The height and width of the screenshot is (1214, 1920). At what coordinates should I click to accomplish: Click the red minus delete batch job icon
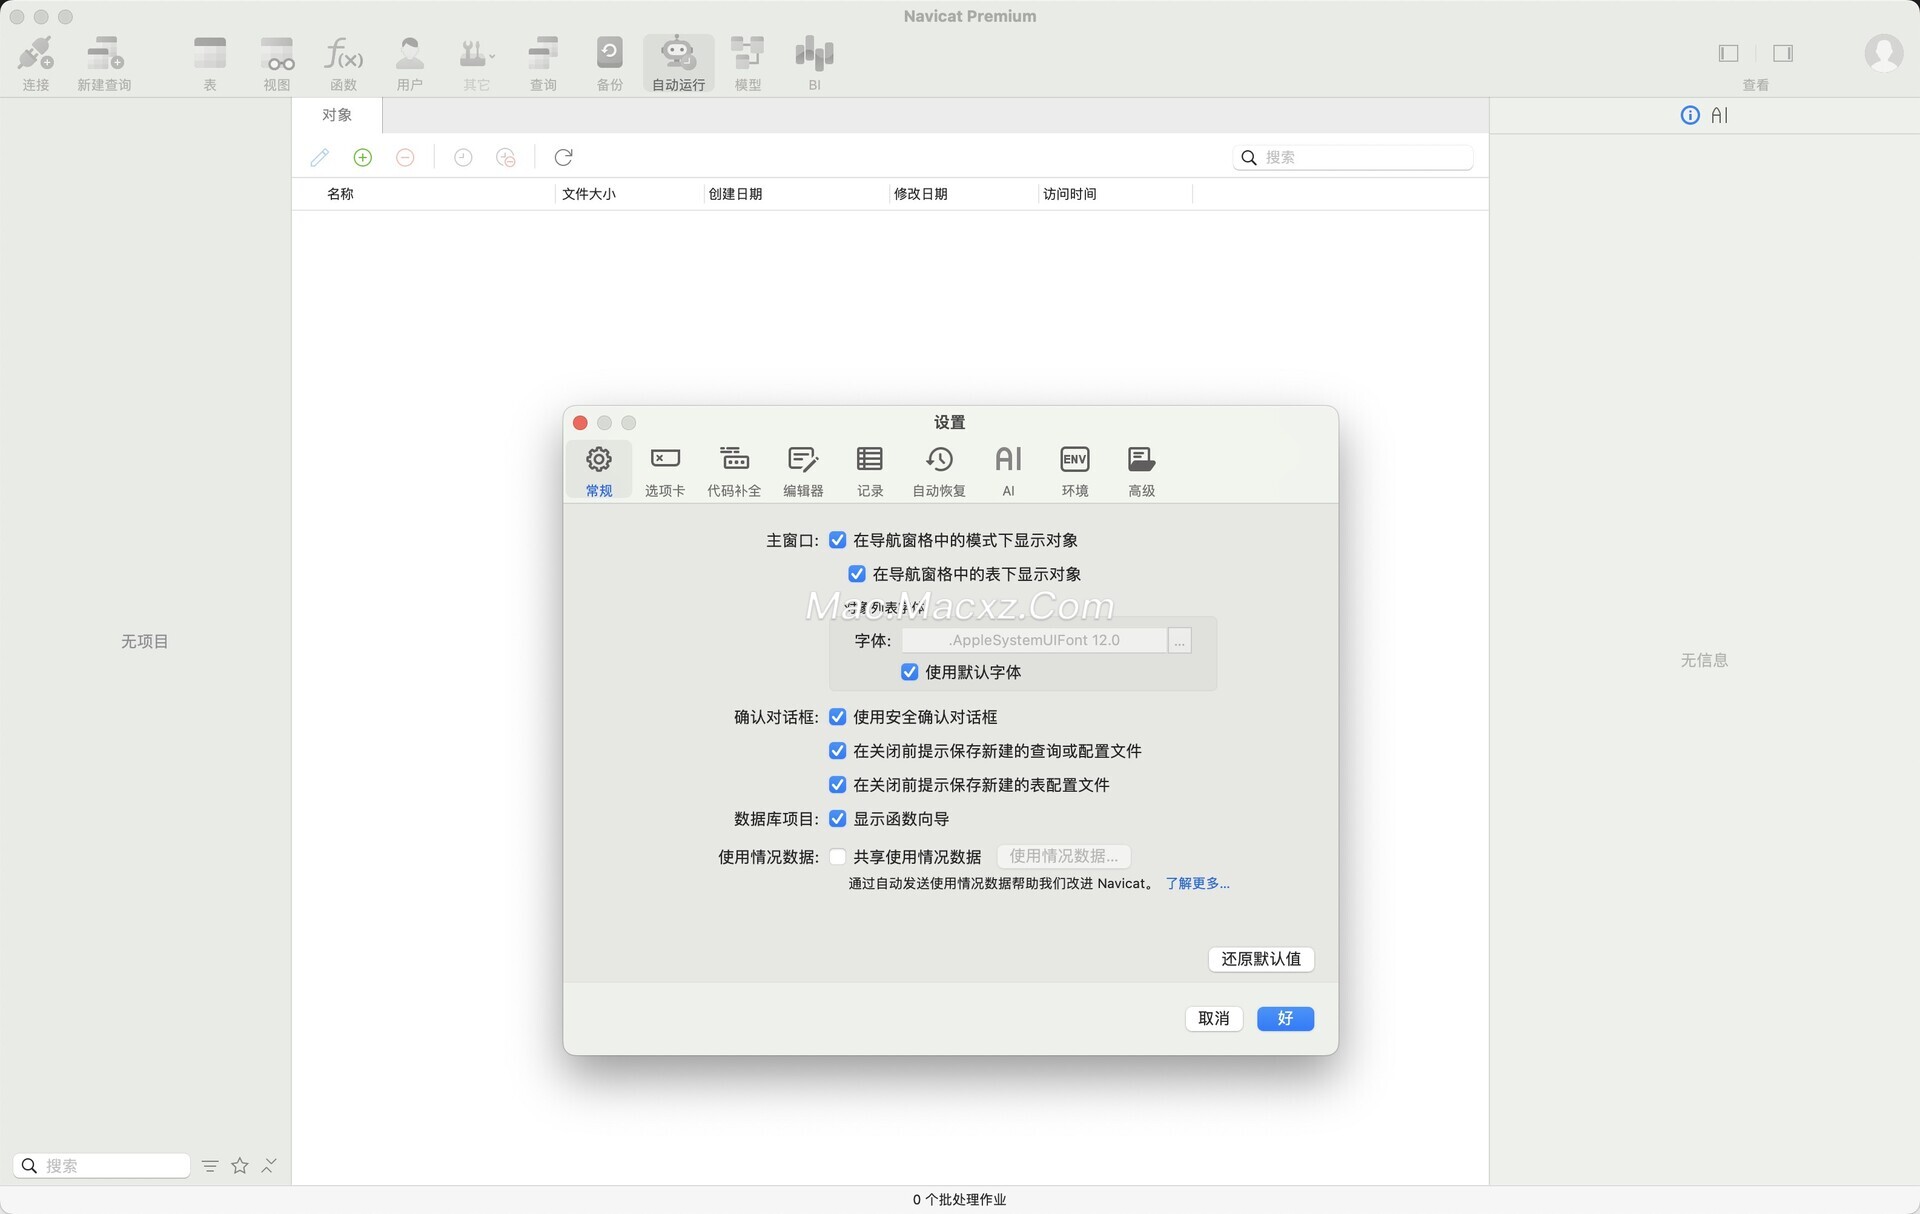point(405,157)
